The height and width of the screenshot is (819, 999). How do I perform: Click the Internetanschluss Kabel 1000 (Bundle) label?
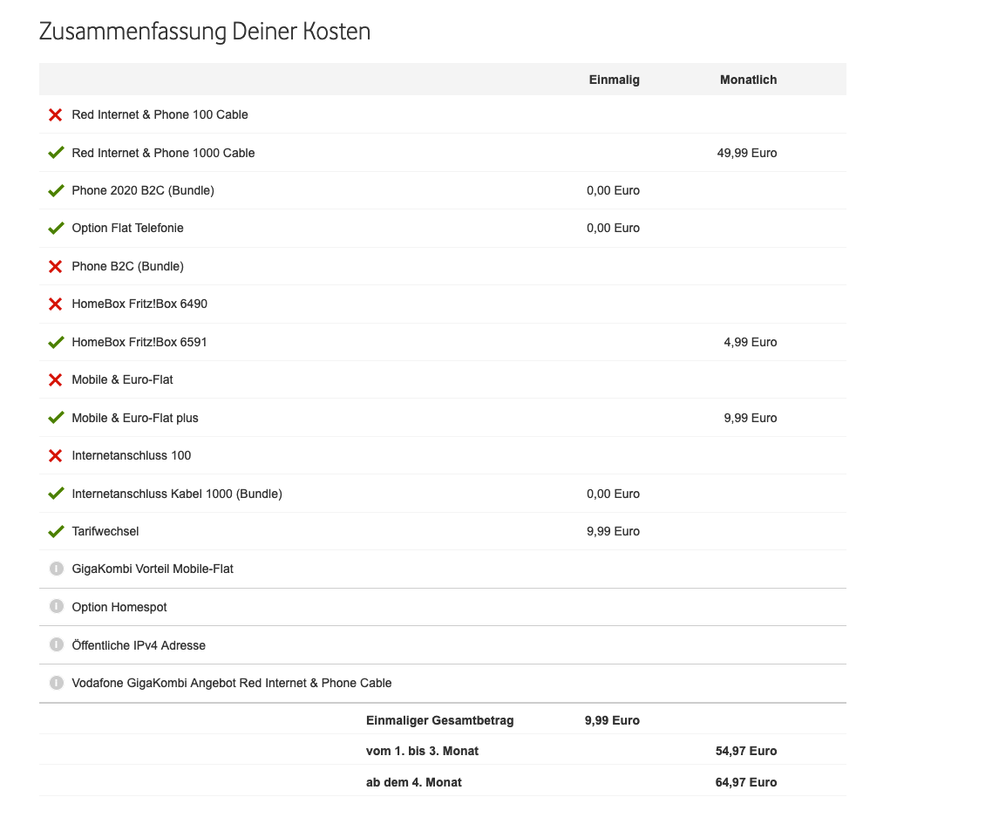pos(177,494)
